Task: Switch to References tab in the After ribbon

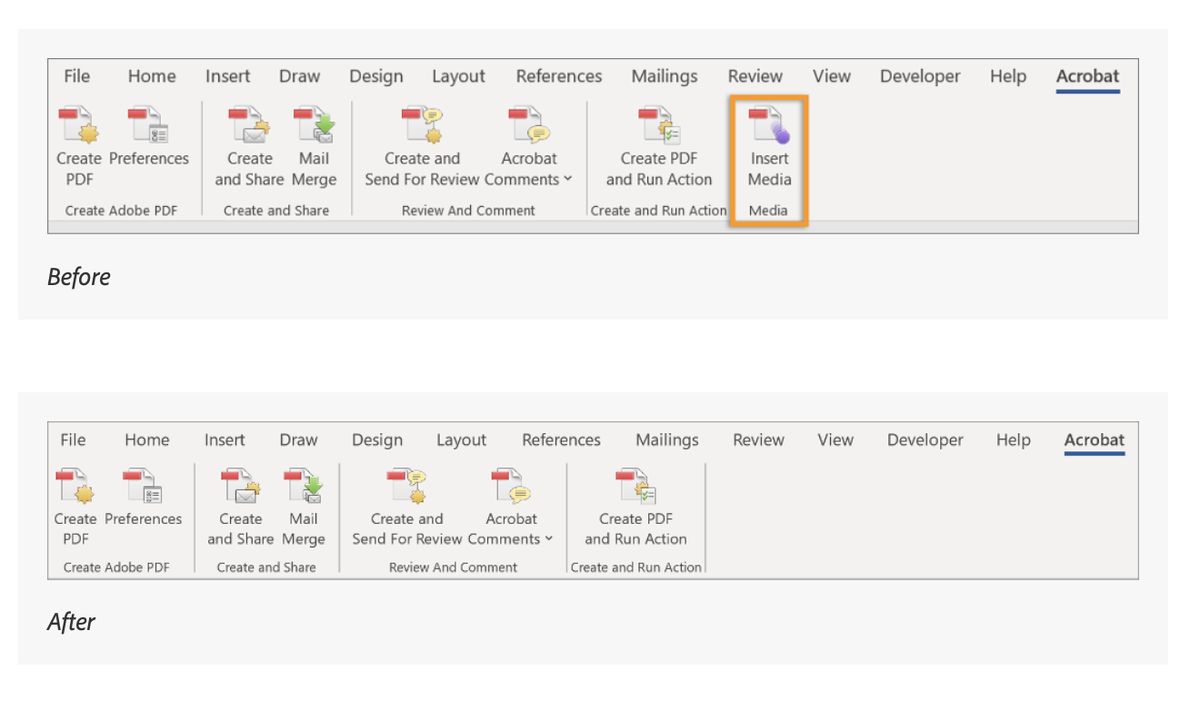Action: click(561, 440)
